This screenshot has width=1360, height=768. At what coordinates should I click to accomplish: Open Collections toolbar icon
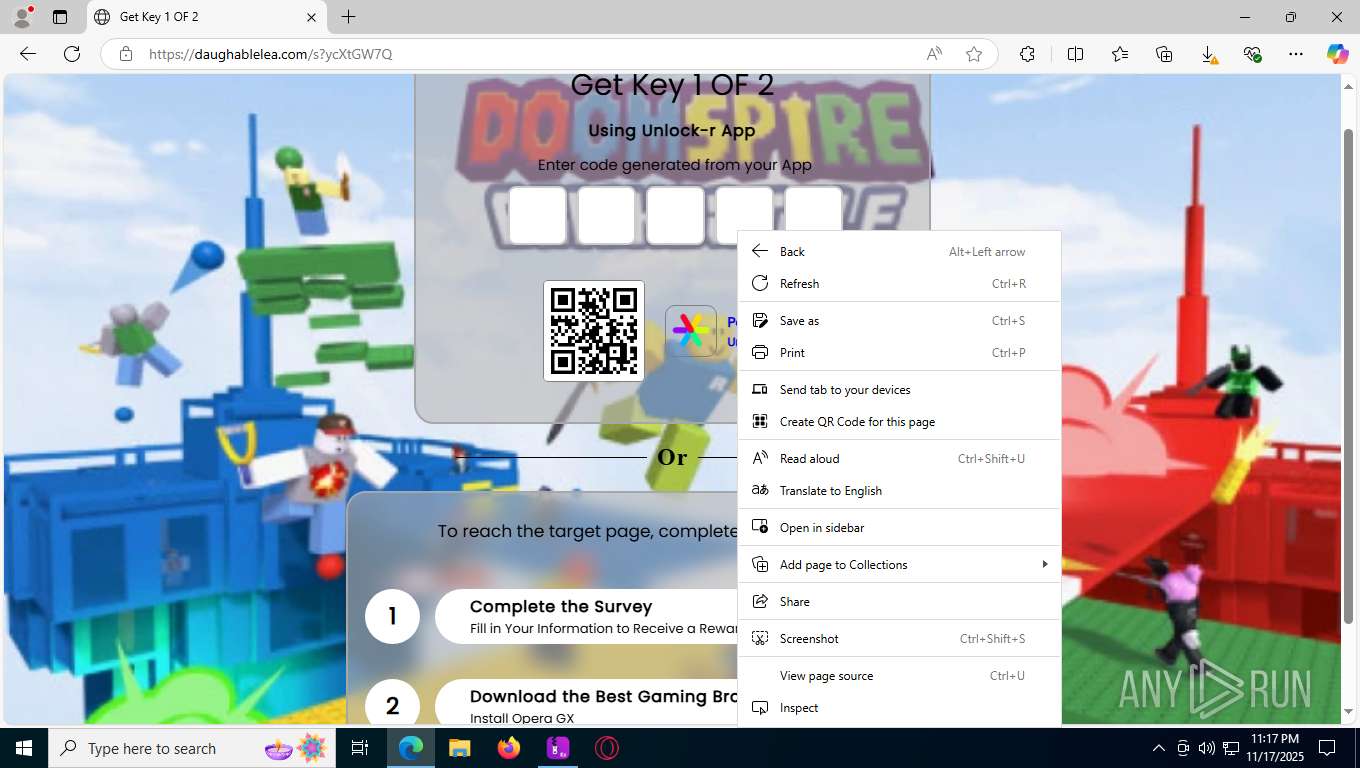[x=1164, y=54]
